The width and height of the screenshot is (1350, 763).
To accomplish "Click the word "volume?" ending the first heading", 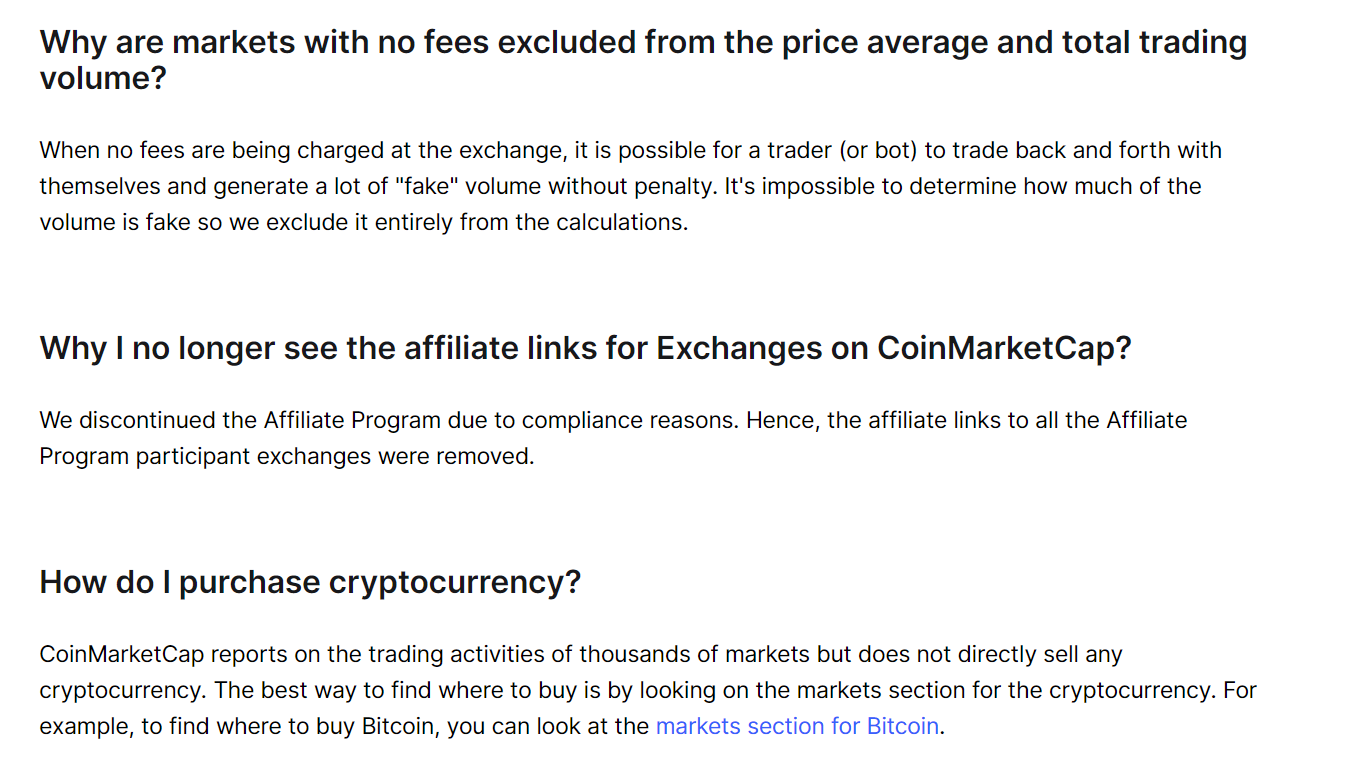I will click(x=103, y=78).
